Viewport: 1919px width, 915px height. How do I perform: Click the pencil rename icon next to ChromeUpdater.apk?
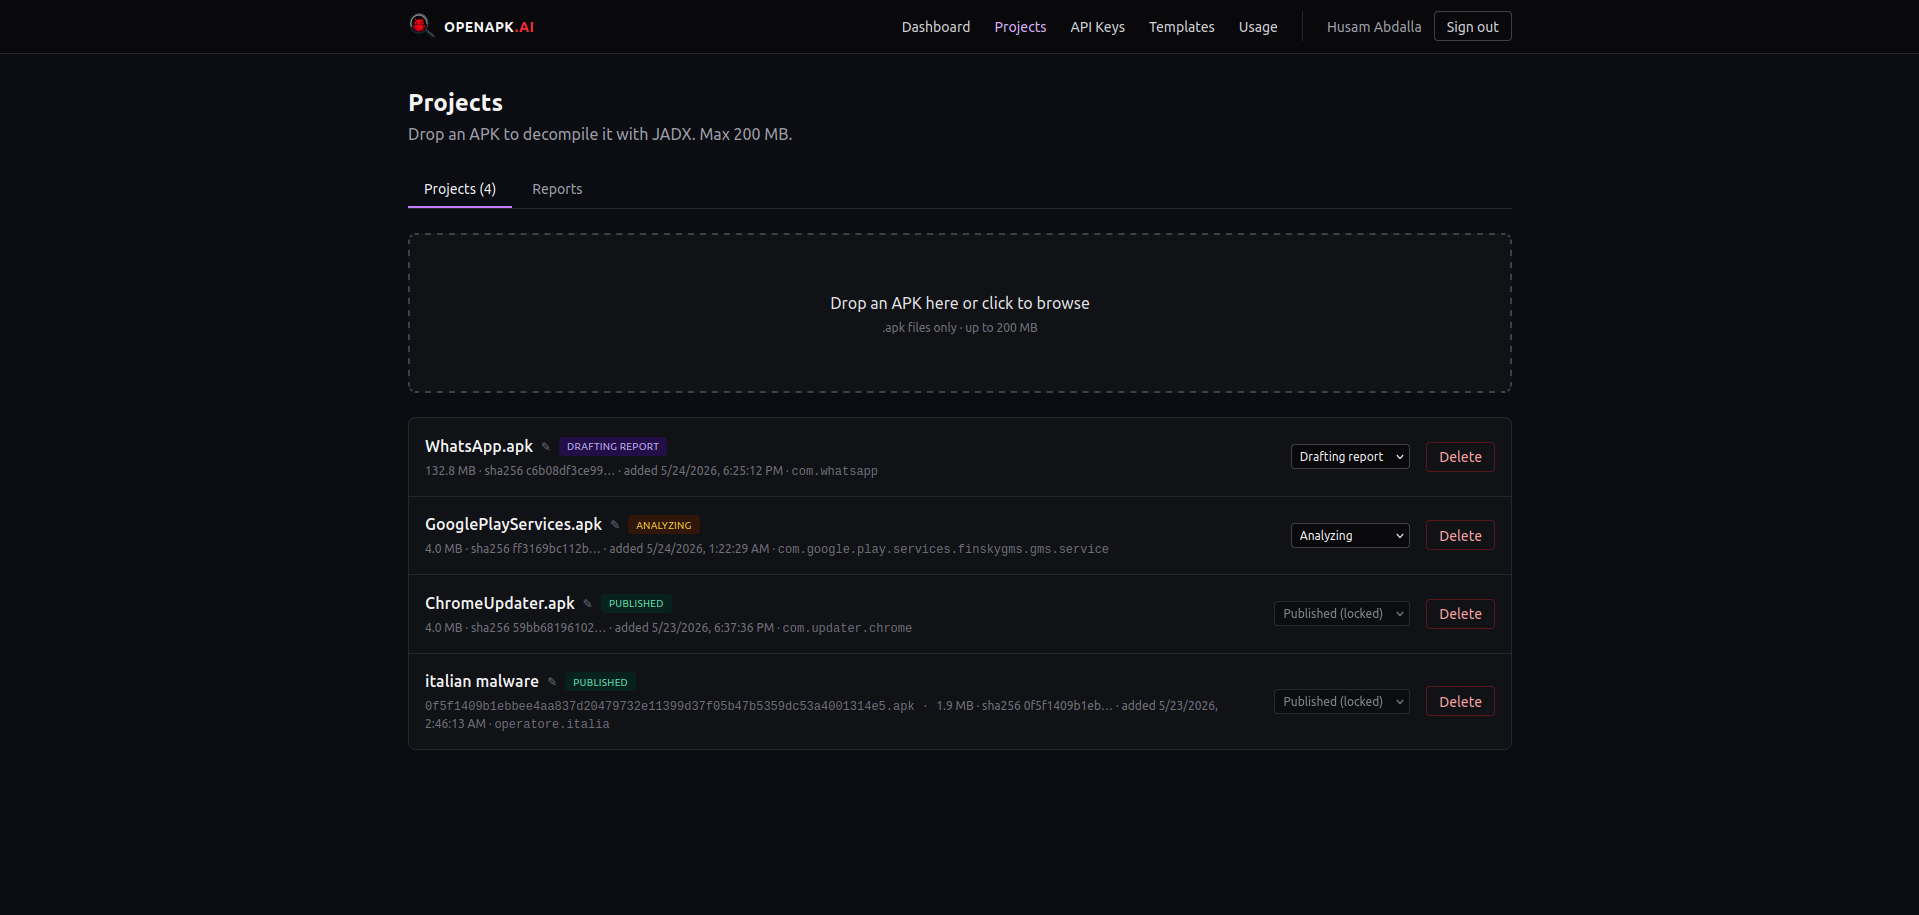point(588,604)
